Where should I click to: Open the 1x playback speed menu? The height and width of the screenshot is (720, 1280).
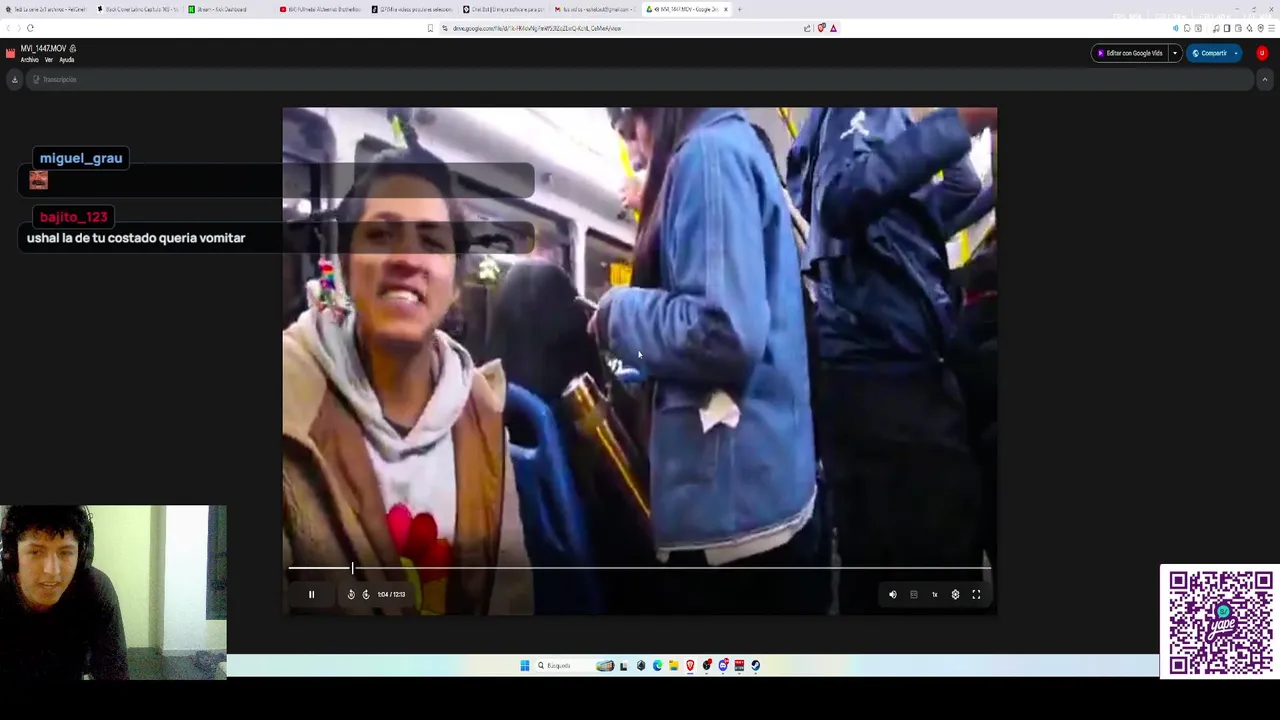click(x=935, y=594)
